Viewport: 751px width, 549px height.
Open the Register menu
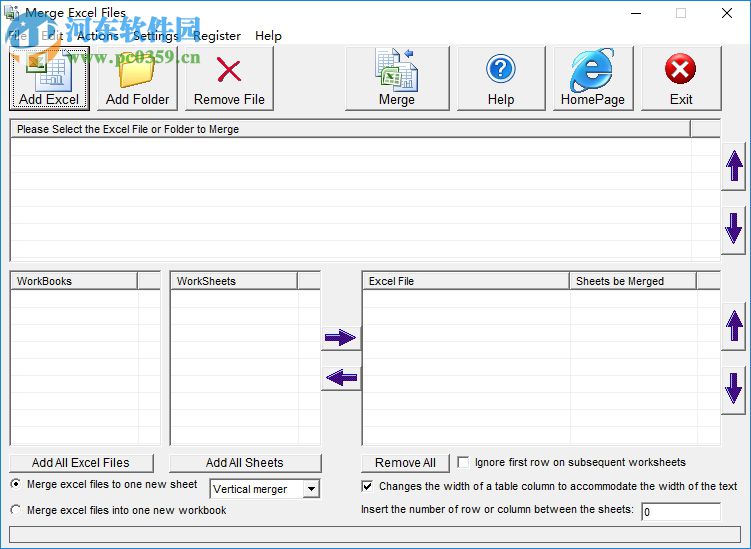point(217,35)
